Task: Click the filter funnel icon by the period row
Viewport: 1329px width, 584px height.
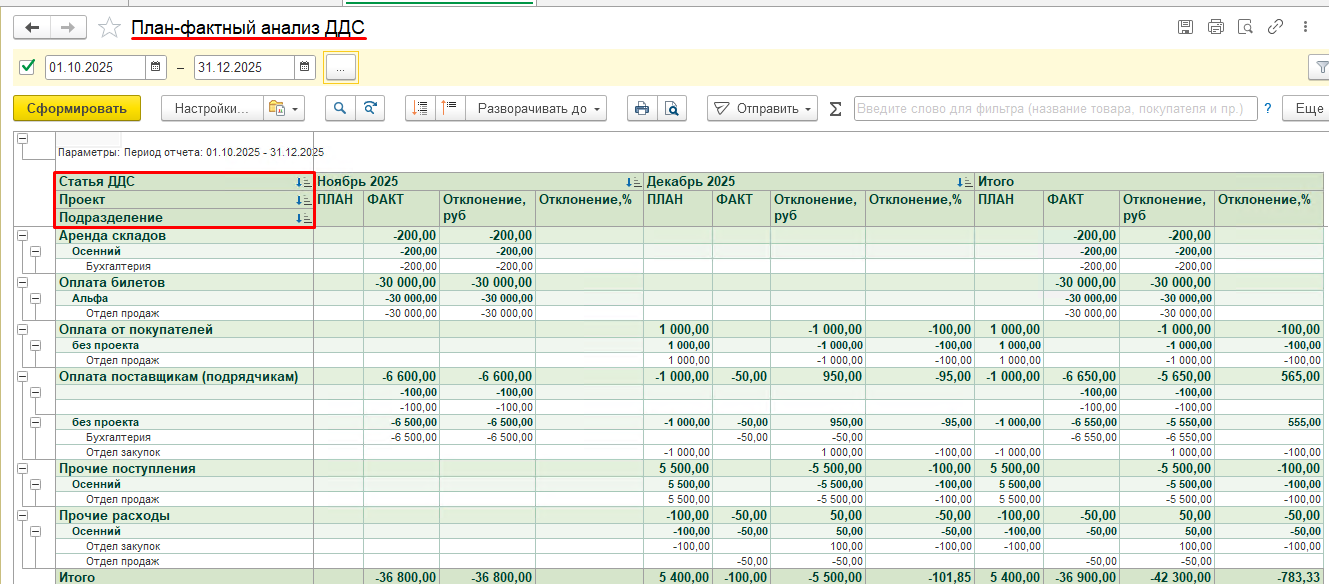Action: 1319,67
